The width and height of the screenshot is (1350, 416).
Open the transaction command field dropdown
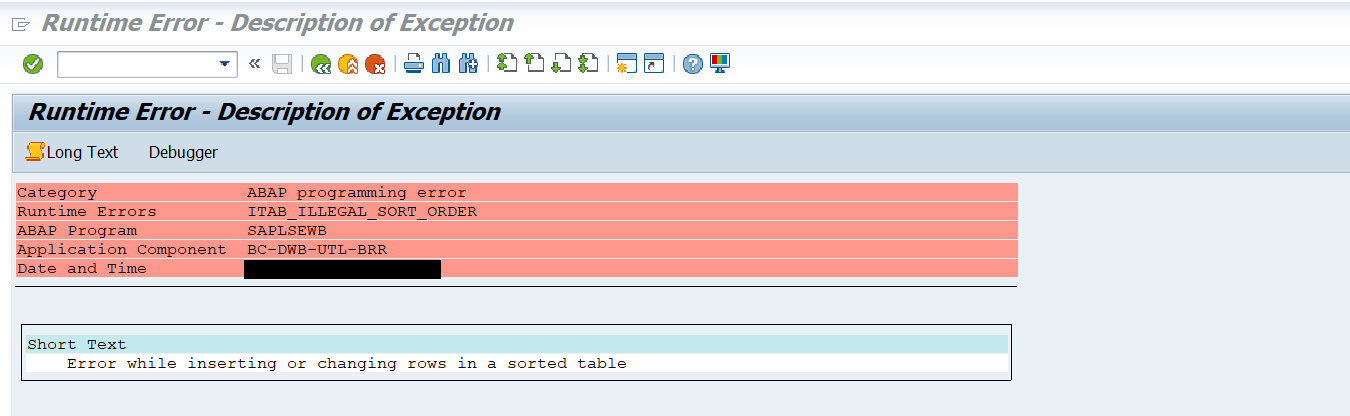pos(225,64)
